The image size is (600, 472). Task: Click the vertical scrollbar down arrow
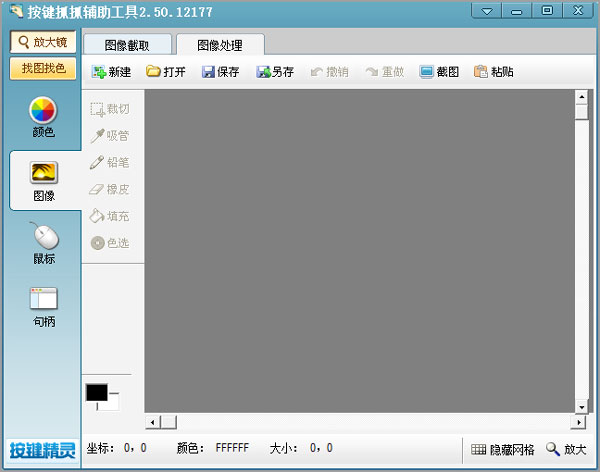[580, 406]
